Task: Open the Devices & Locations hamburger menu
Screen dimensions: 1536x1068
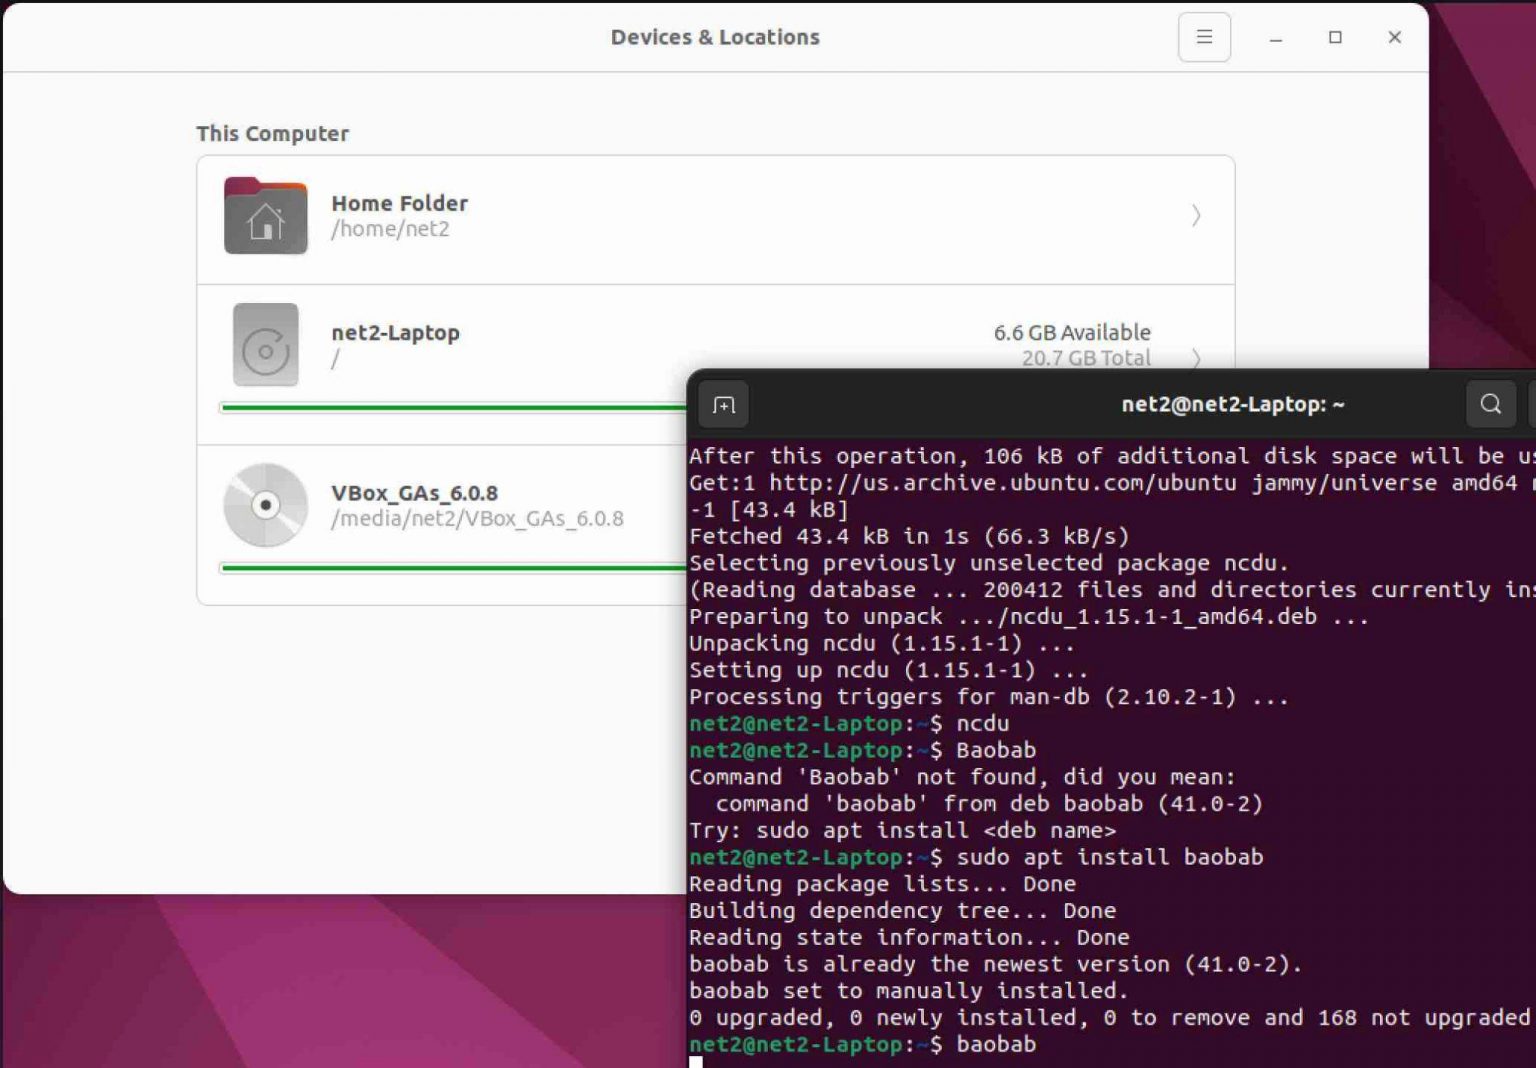Action: coord(1204,37)
